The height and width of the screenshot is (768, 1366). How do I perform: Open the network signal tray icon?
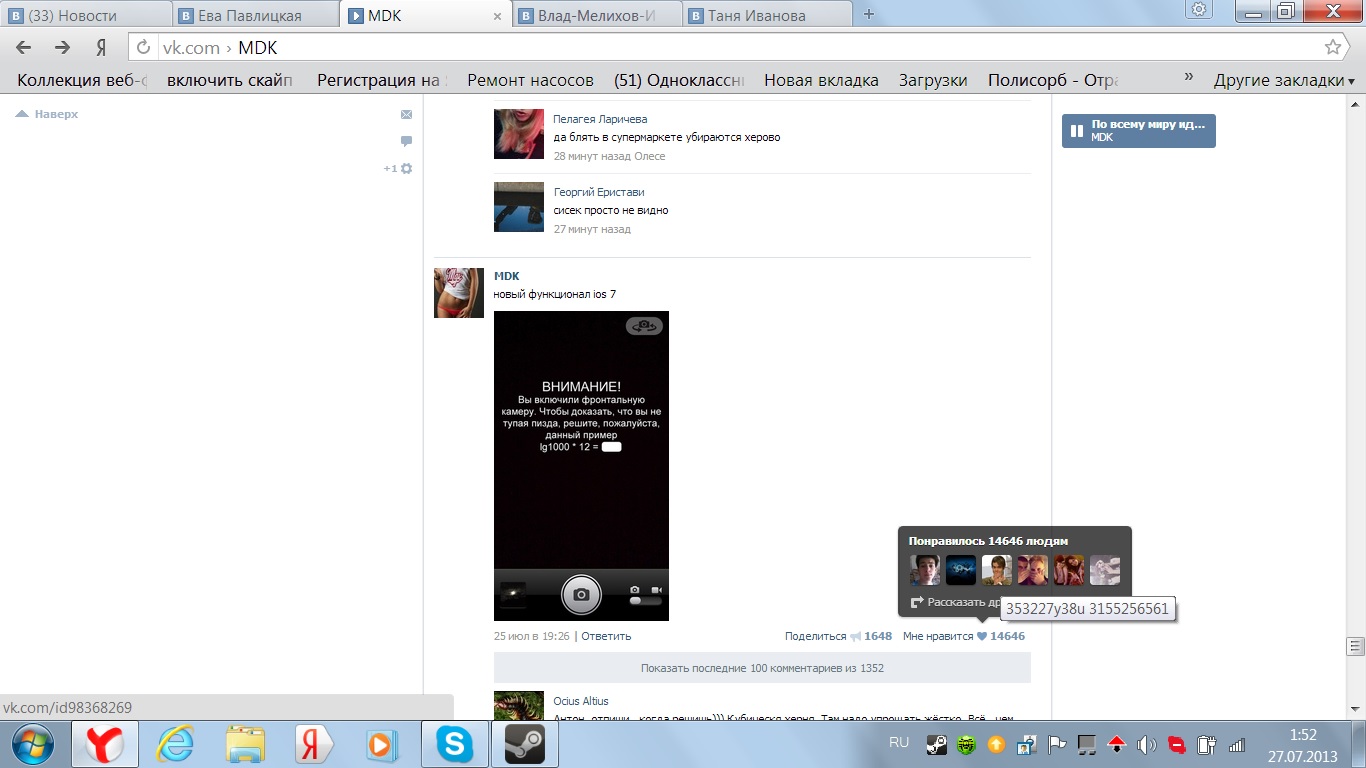(x=1237, y=744)
